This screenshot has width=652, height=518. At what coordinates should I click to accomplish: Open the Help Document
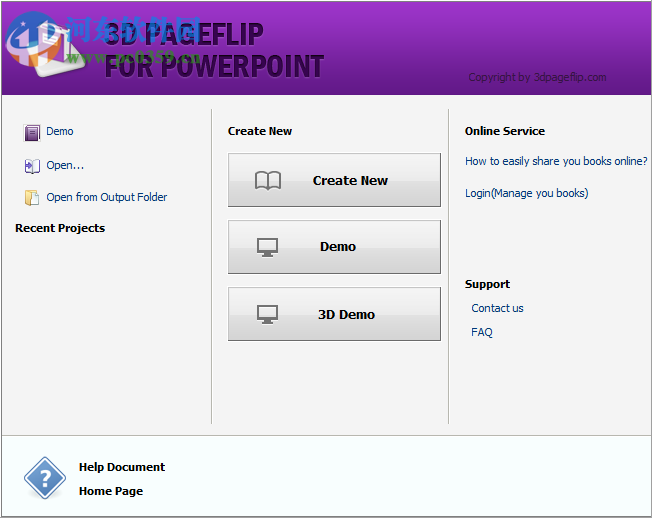(x=122, y=467)
